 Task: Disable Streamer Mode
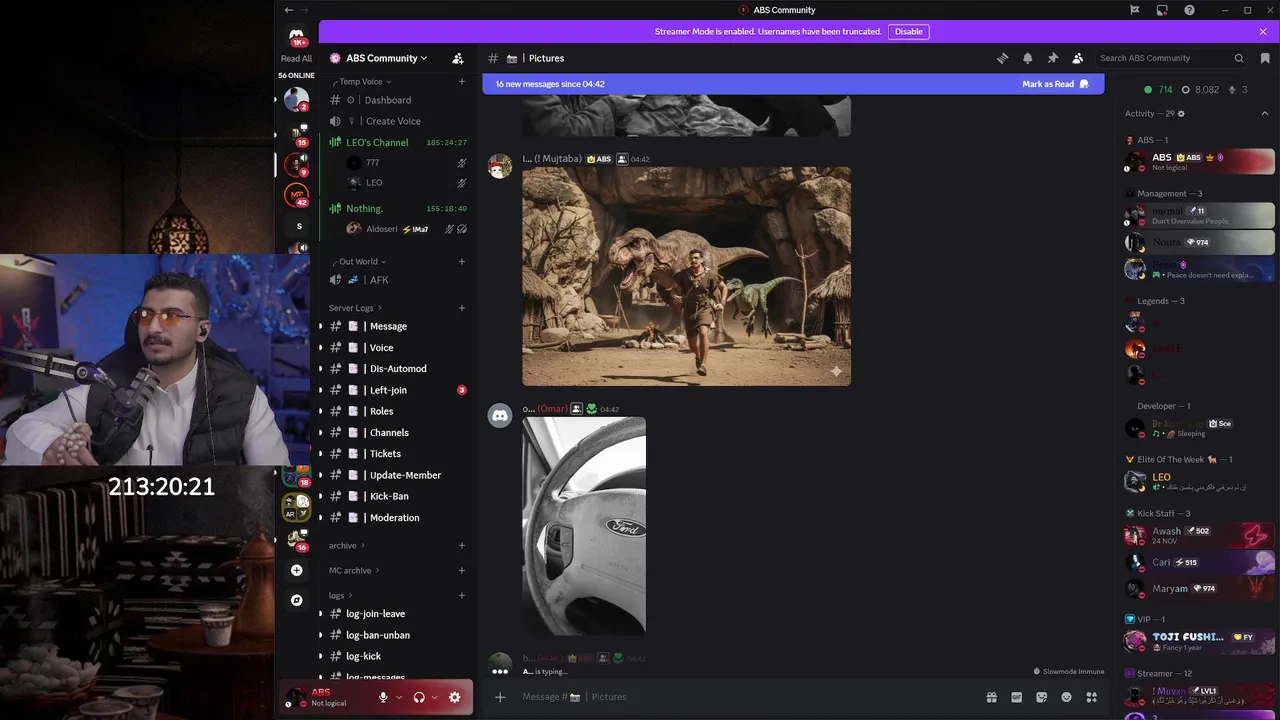click(x=908, y=31)
